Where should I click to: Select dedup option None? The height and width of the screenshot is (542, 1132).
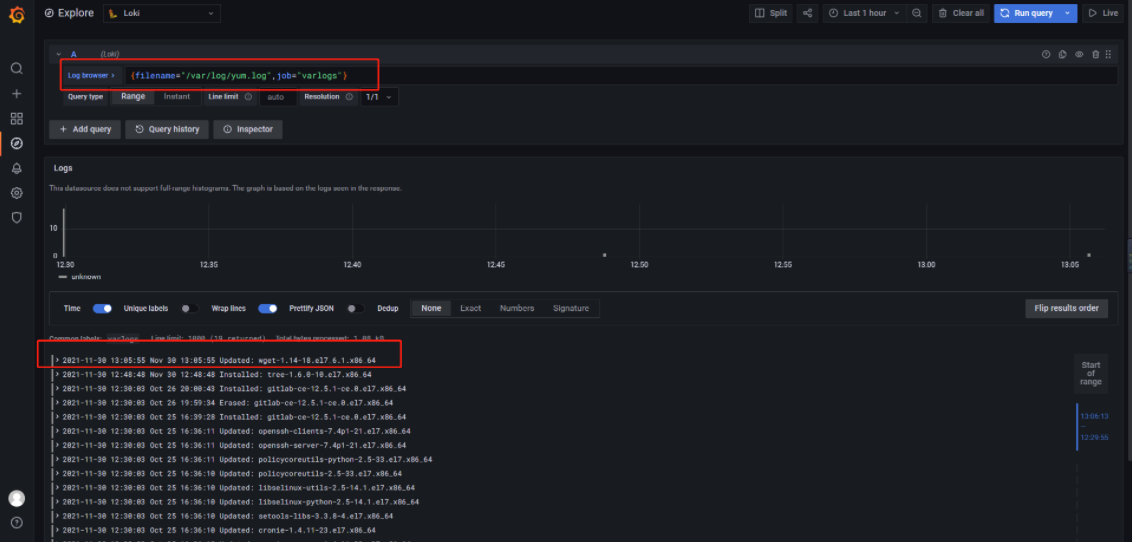pos(431,308)
